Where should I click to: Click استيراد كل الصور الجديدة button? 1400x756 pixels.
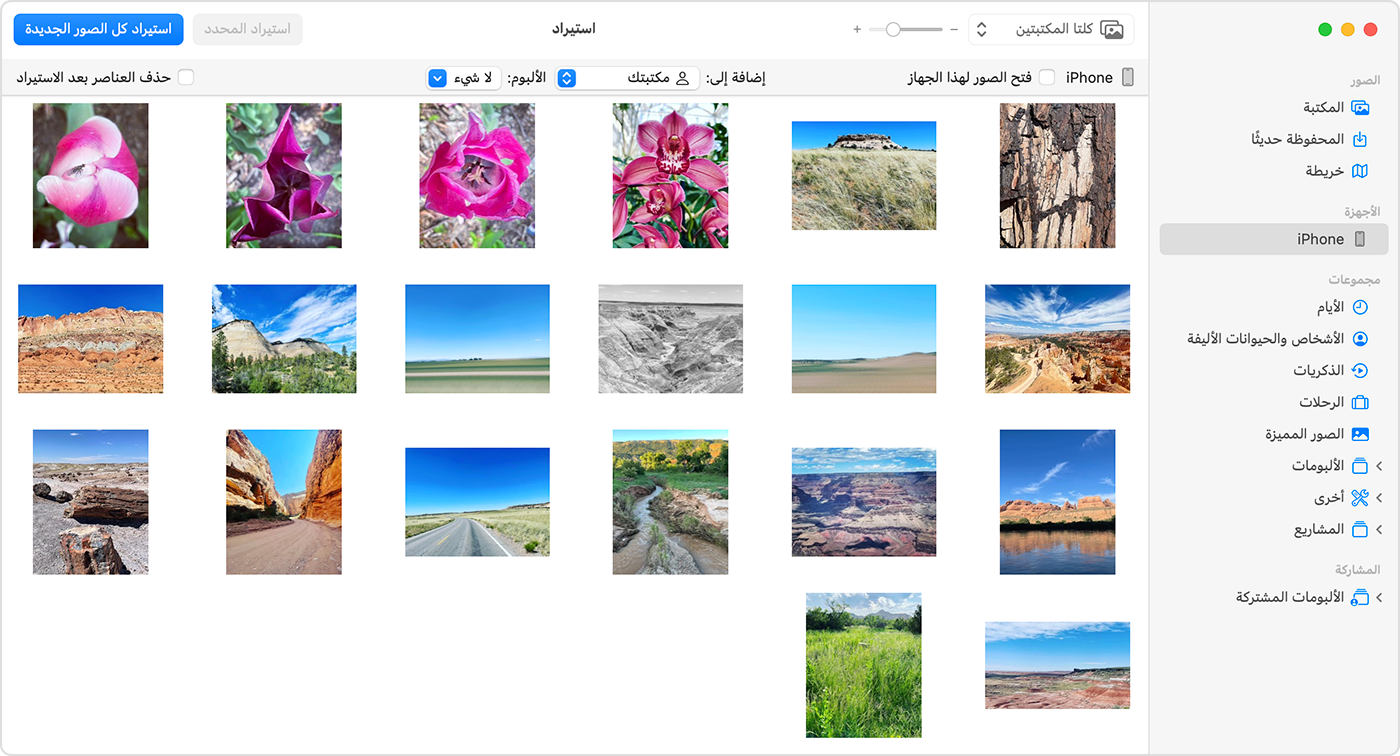click(97, 29)
